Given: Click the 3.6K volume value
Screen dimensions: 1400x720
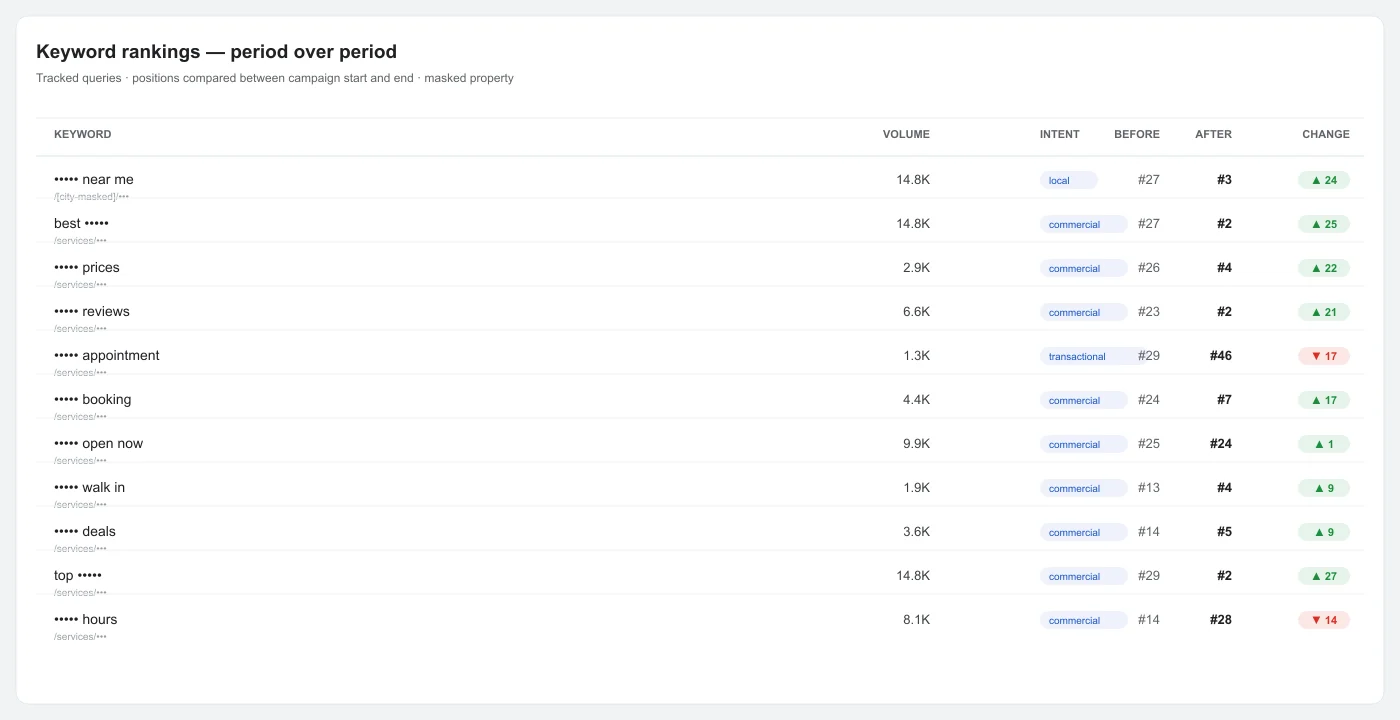Looking at the screenshot, I should (916, 531).
